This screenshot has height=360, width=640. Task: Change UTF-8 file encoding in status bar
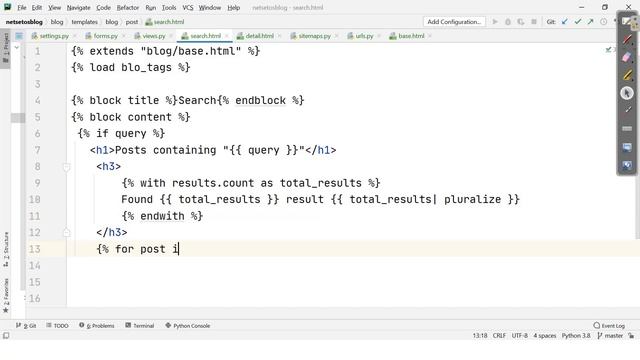[x=520, y=336]
